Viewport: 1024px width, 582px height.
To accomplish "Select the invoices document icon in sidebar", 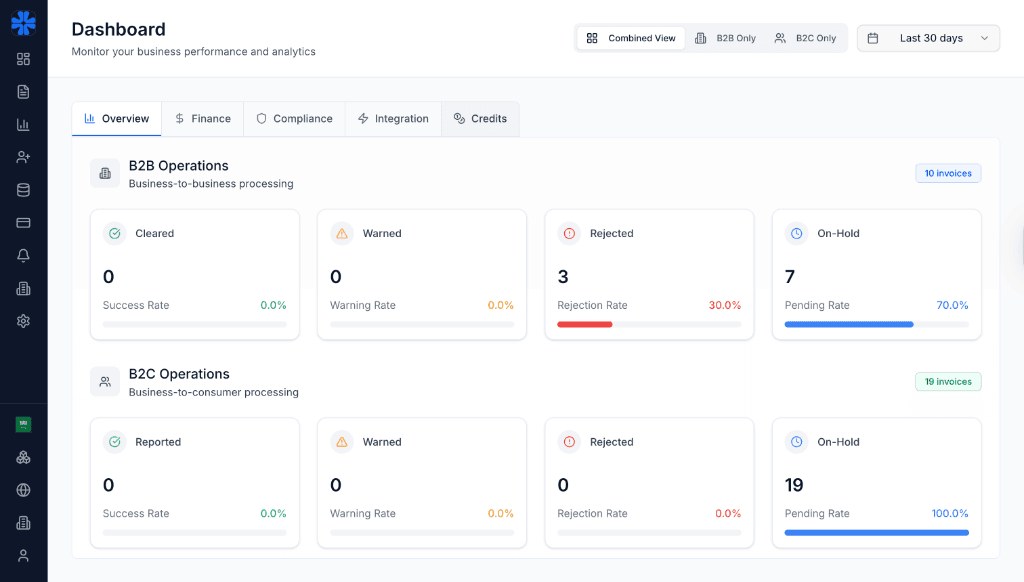I will (23, 90).
